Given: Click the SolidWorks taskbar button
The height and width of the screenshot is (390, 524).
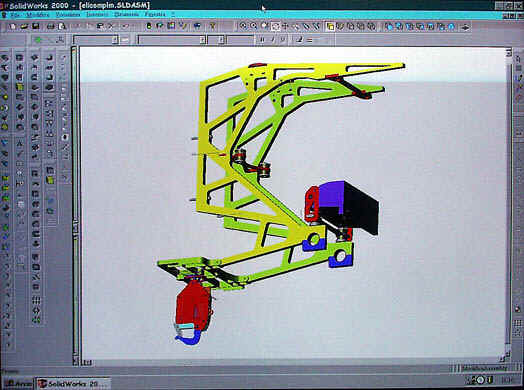Looking at the screenshot, I should pyautogui.click(x=74, y=384).
